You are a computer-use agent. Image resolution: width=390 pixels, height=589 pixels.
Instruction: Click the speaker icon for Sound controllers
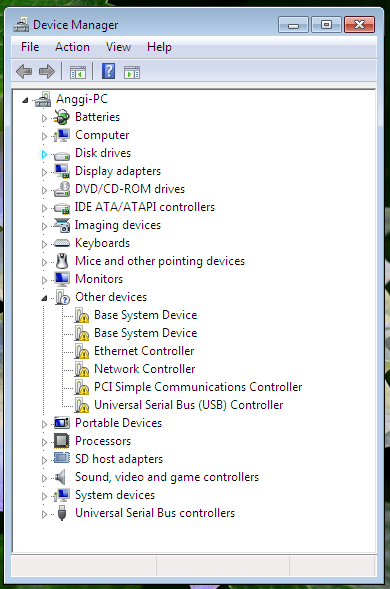[60, 477]
